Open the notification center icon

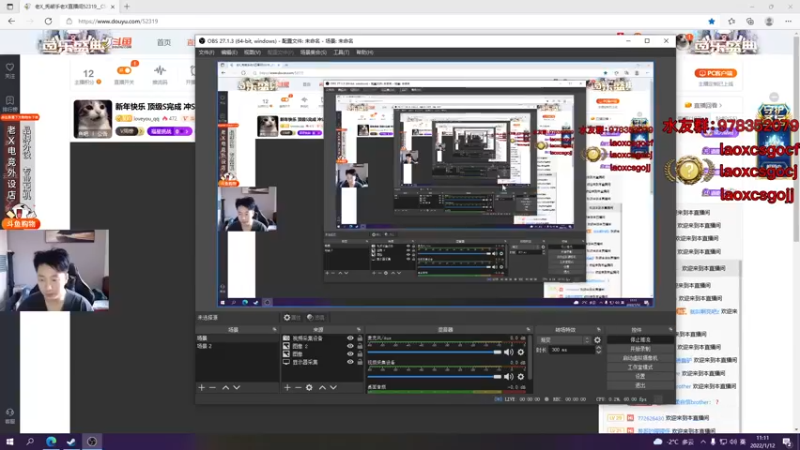[787, 441]
